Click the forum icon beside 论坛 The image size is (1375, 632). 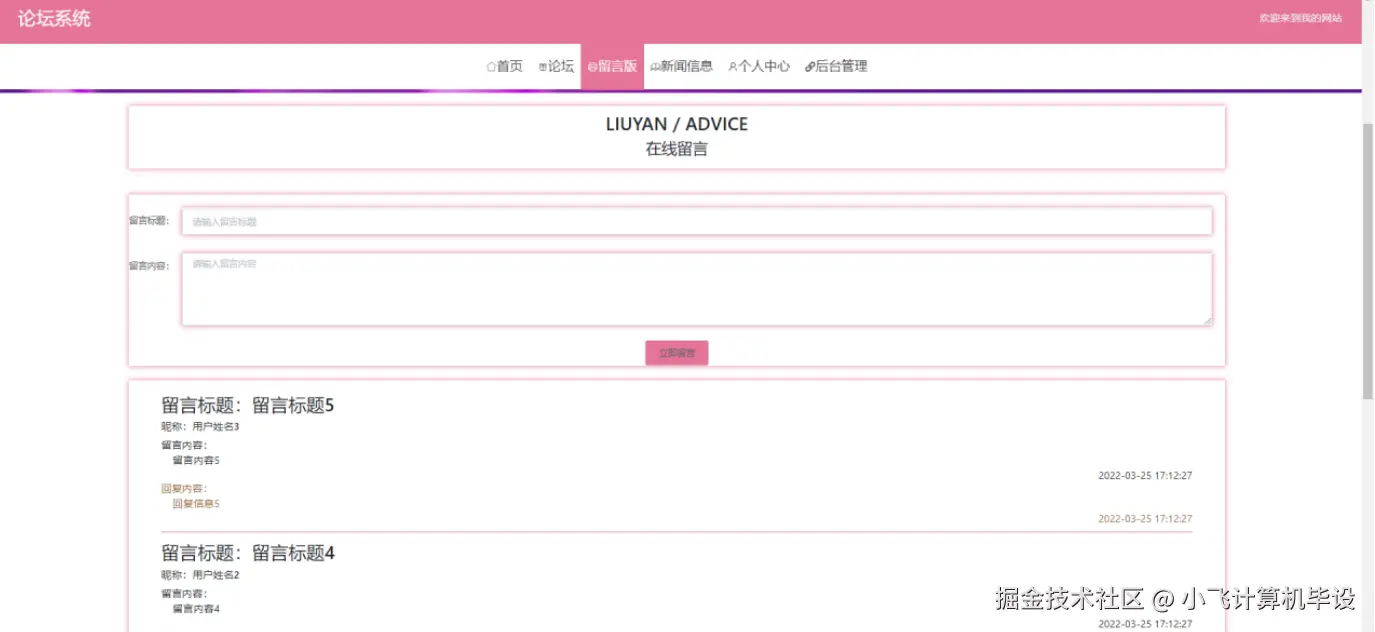[543, 67]
